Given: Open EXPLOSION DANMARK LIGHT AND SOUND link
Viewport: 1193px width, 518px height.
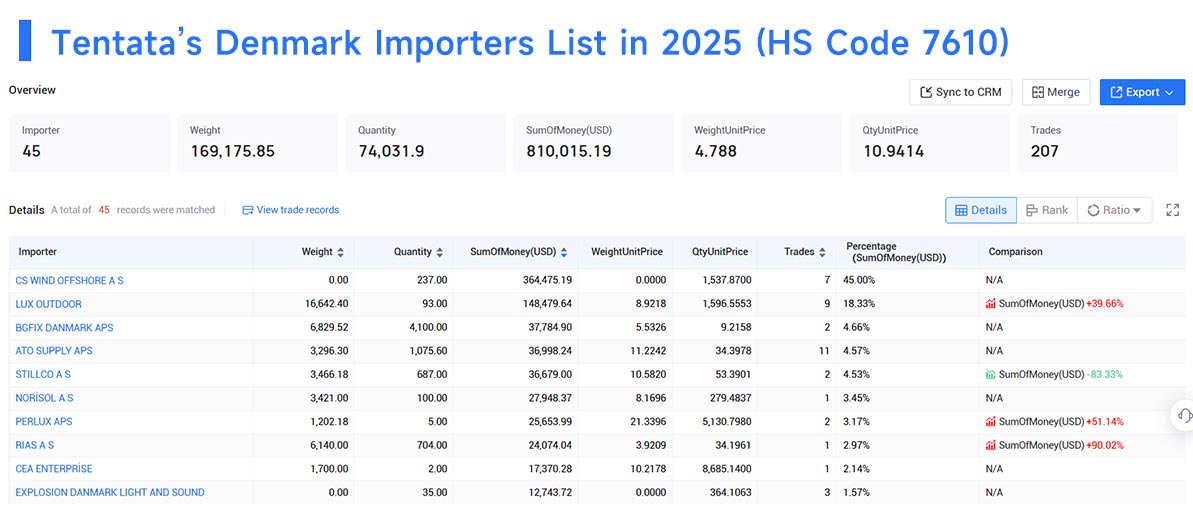Looking at the screenshot, I should click(x=110, y=492).
